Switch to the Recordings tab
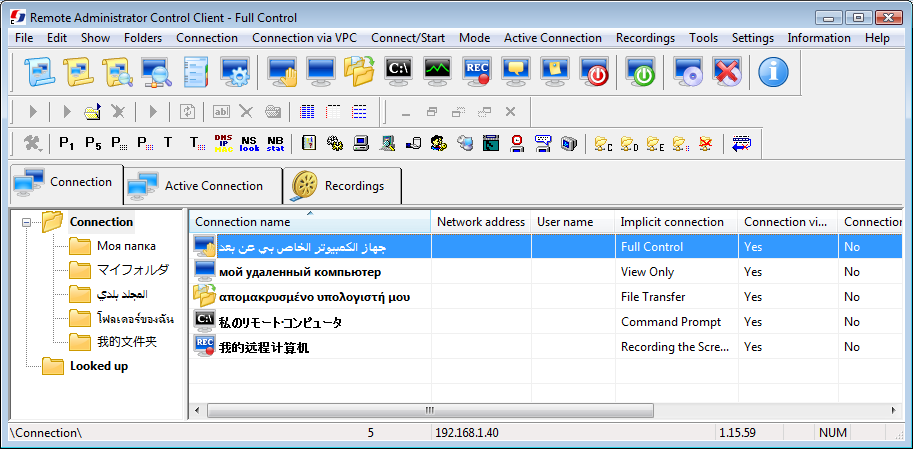913x449 pixels. 342,186
